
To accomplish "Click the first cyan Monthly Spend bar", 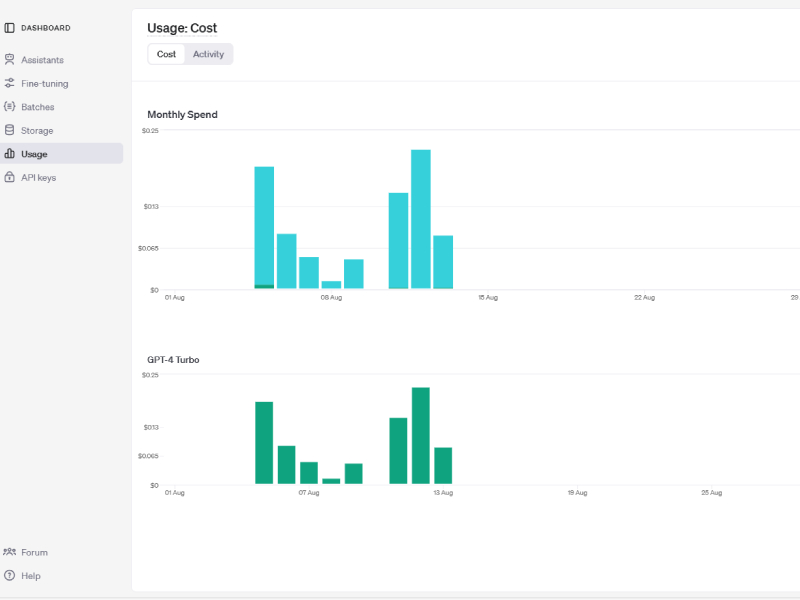I will point(264,226).
